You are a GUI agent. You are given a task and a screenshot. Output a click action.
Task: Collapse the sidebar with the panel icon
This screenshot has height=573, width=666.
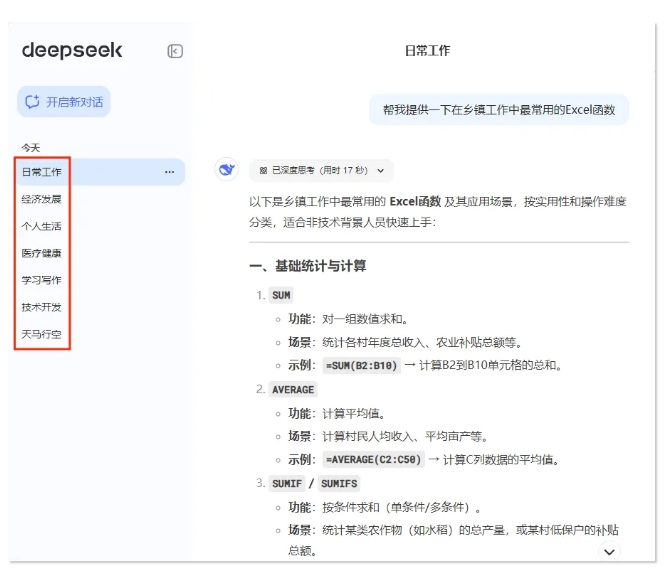[x=175, y=51]
